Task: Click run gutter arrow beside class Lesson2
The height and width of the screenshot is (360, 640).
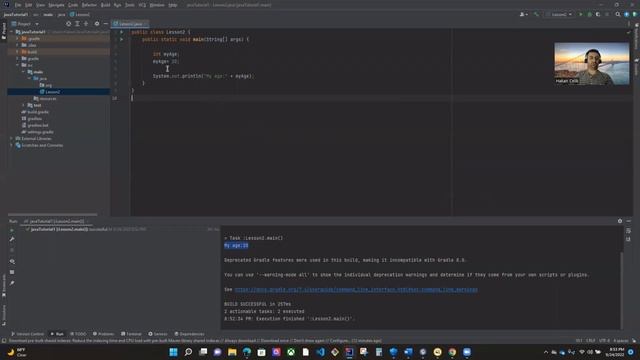Action: tap(122, 32)
